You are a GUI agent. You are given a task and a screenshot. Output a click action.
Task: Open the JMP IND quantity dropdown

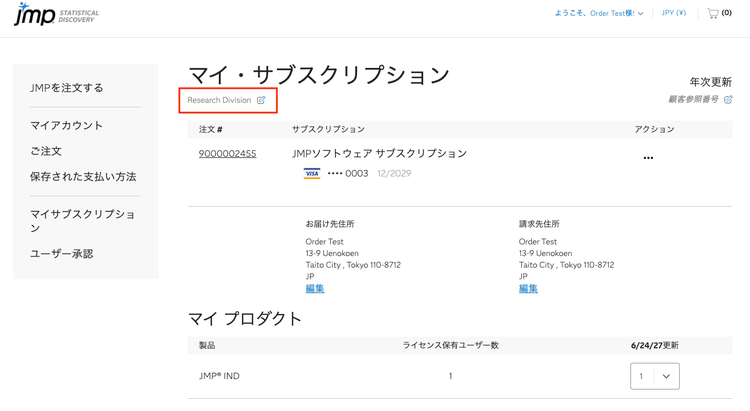pos(655,376)
